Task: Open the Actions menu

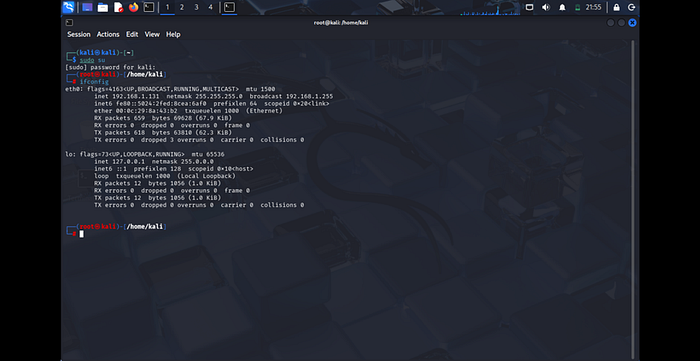Action: [108, 34]
